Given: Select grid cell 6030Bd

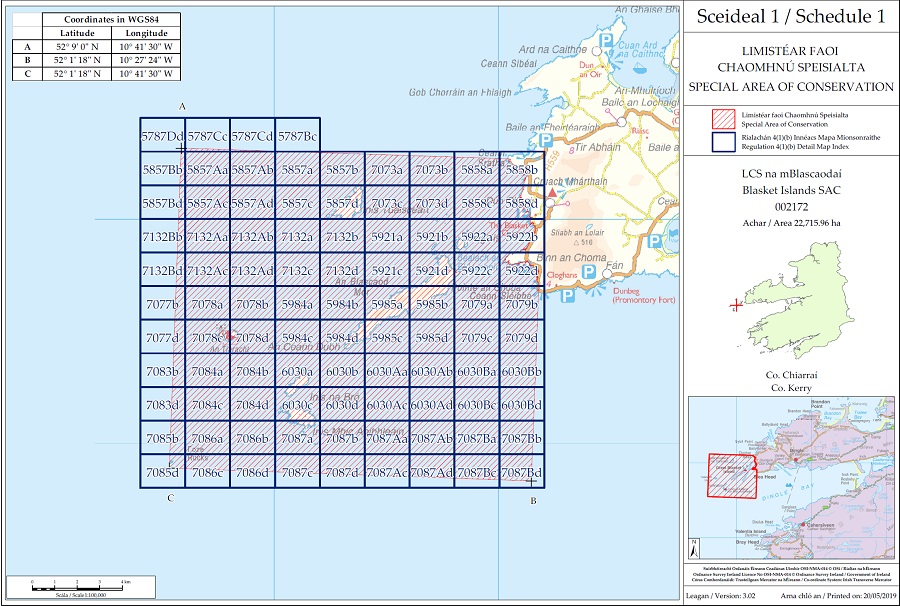Looking at the screenshot, I should pos(521,405).
